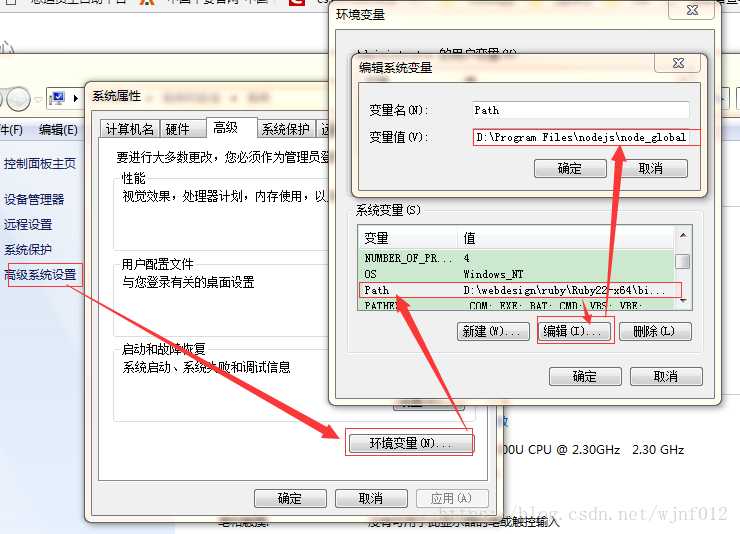Open 设备管理器 in the sidebar
This screenshot has height=534, width=740.
34,199
